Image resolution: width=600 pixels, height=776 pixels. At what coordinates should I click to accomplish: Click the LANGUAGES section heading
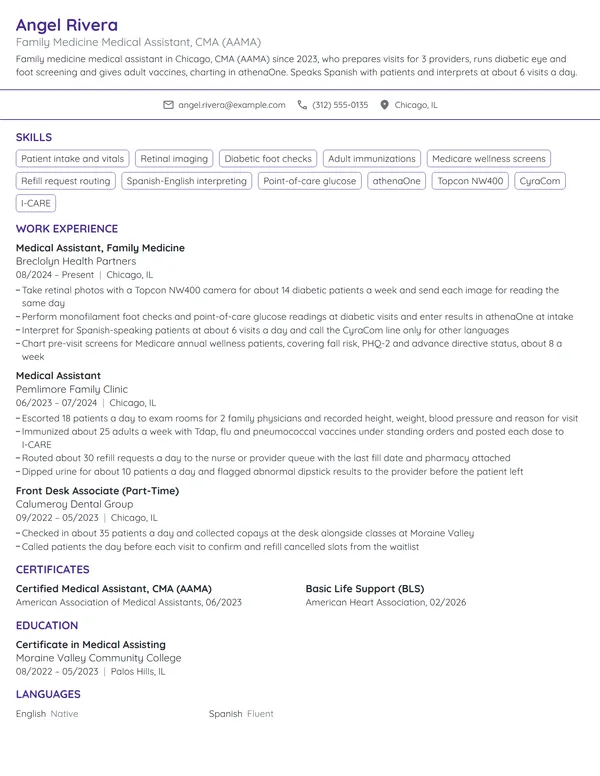pos(48,694)
